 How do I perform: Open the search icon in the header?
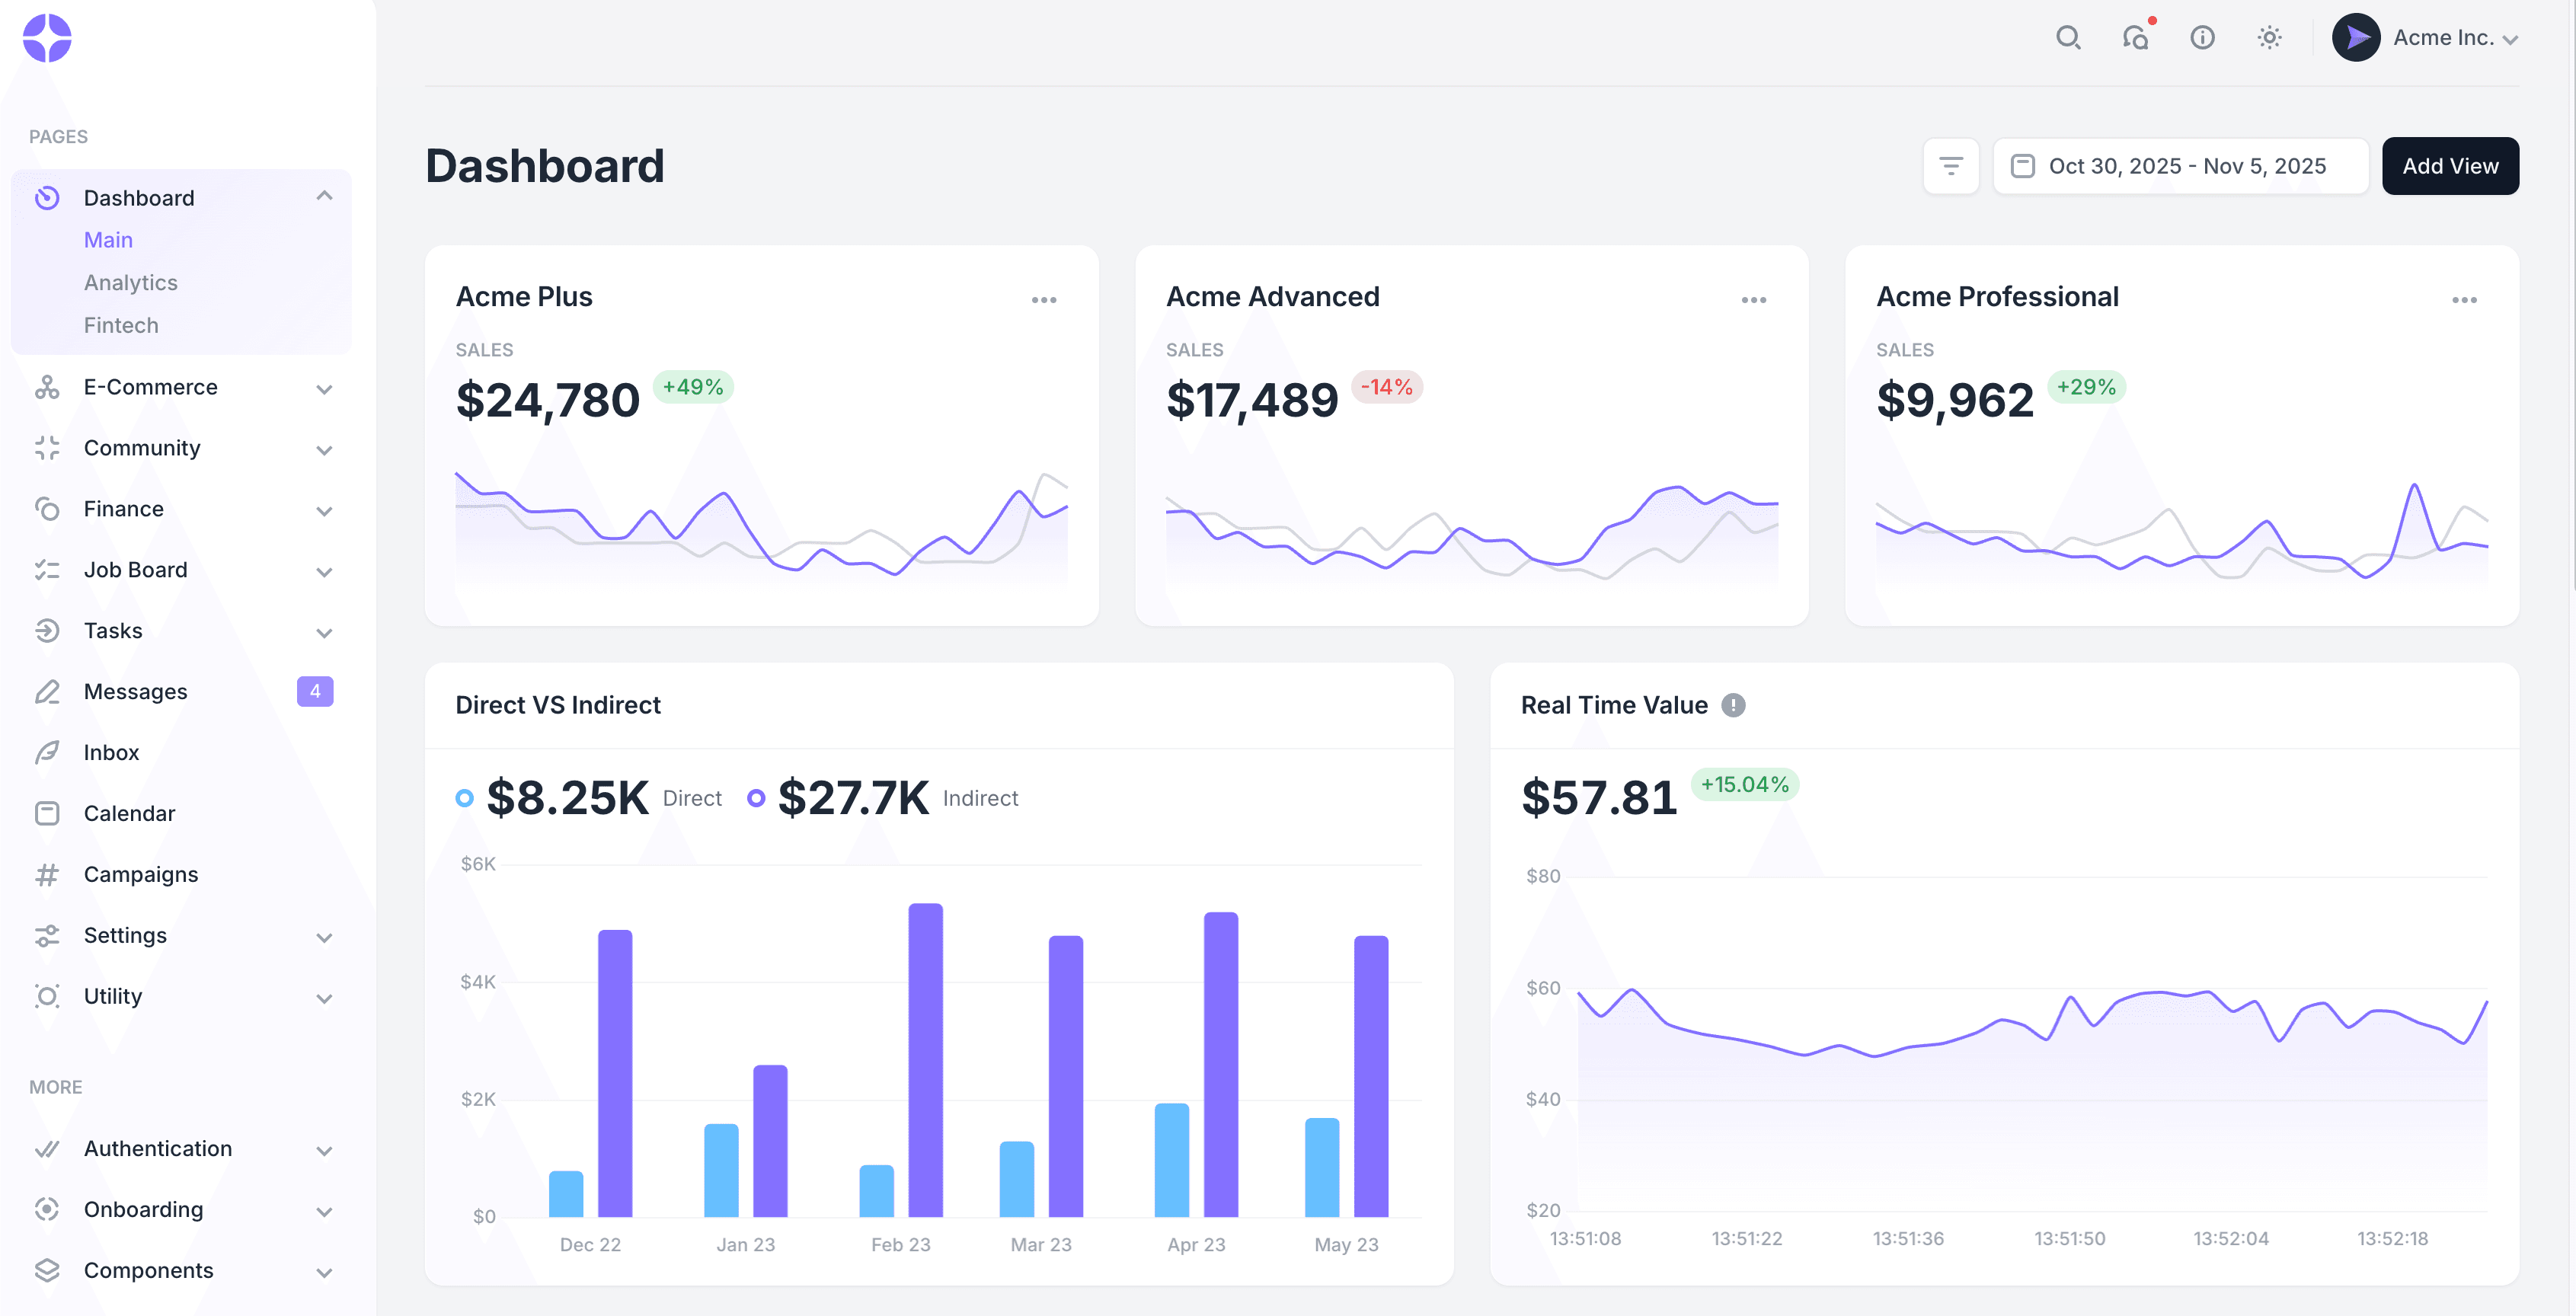click(2069, 37)
